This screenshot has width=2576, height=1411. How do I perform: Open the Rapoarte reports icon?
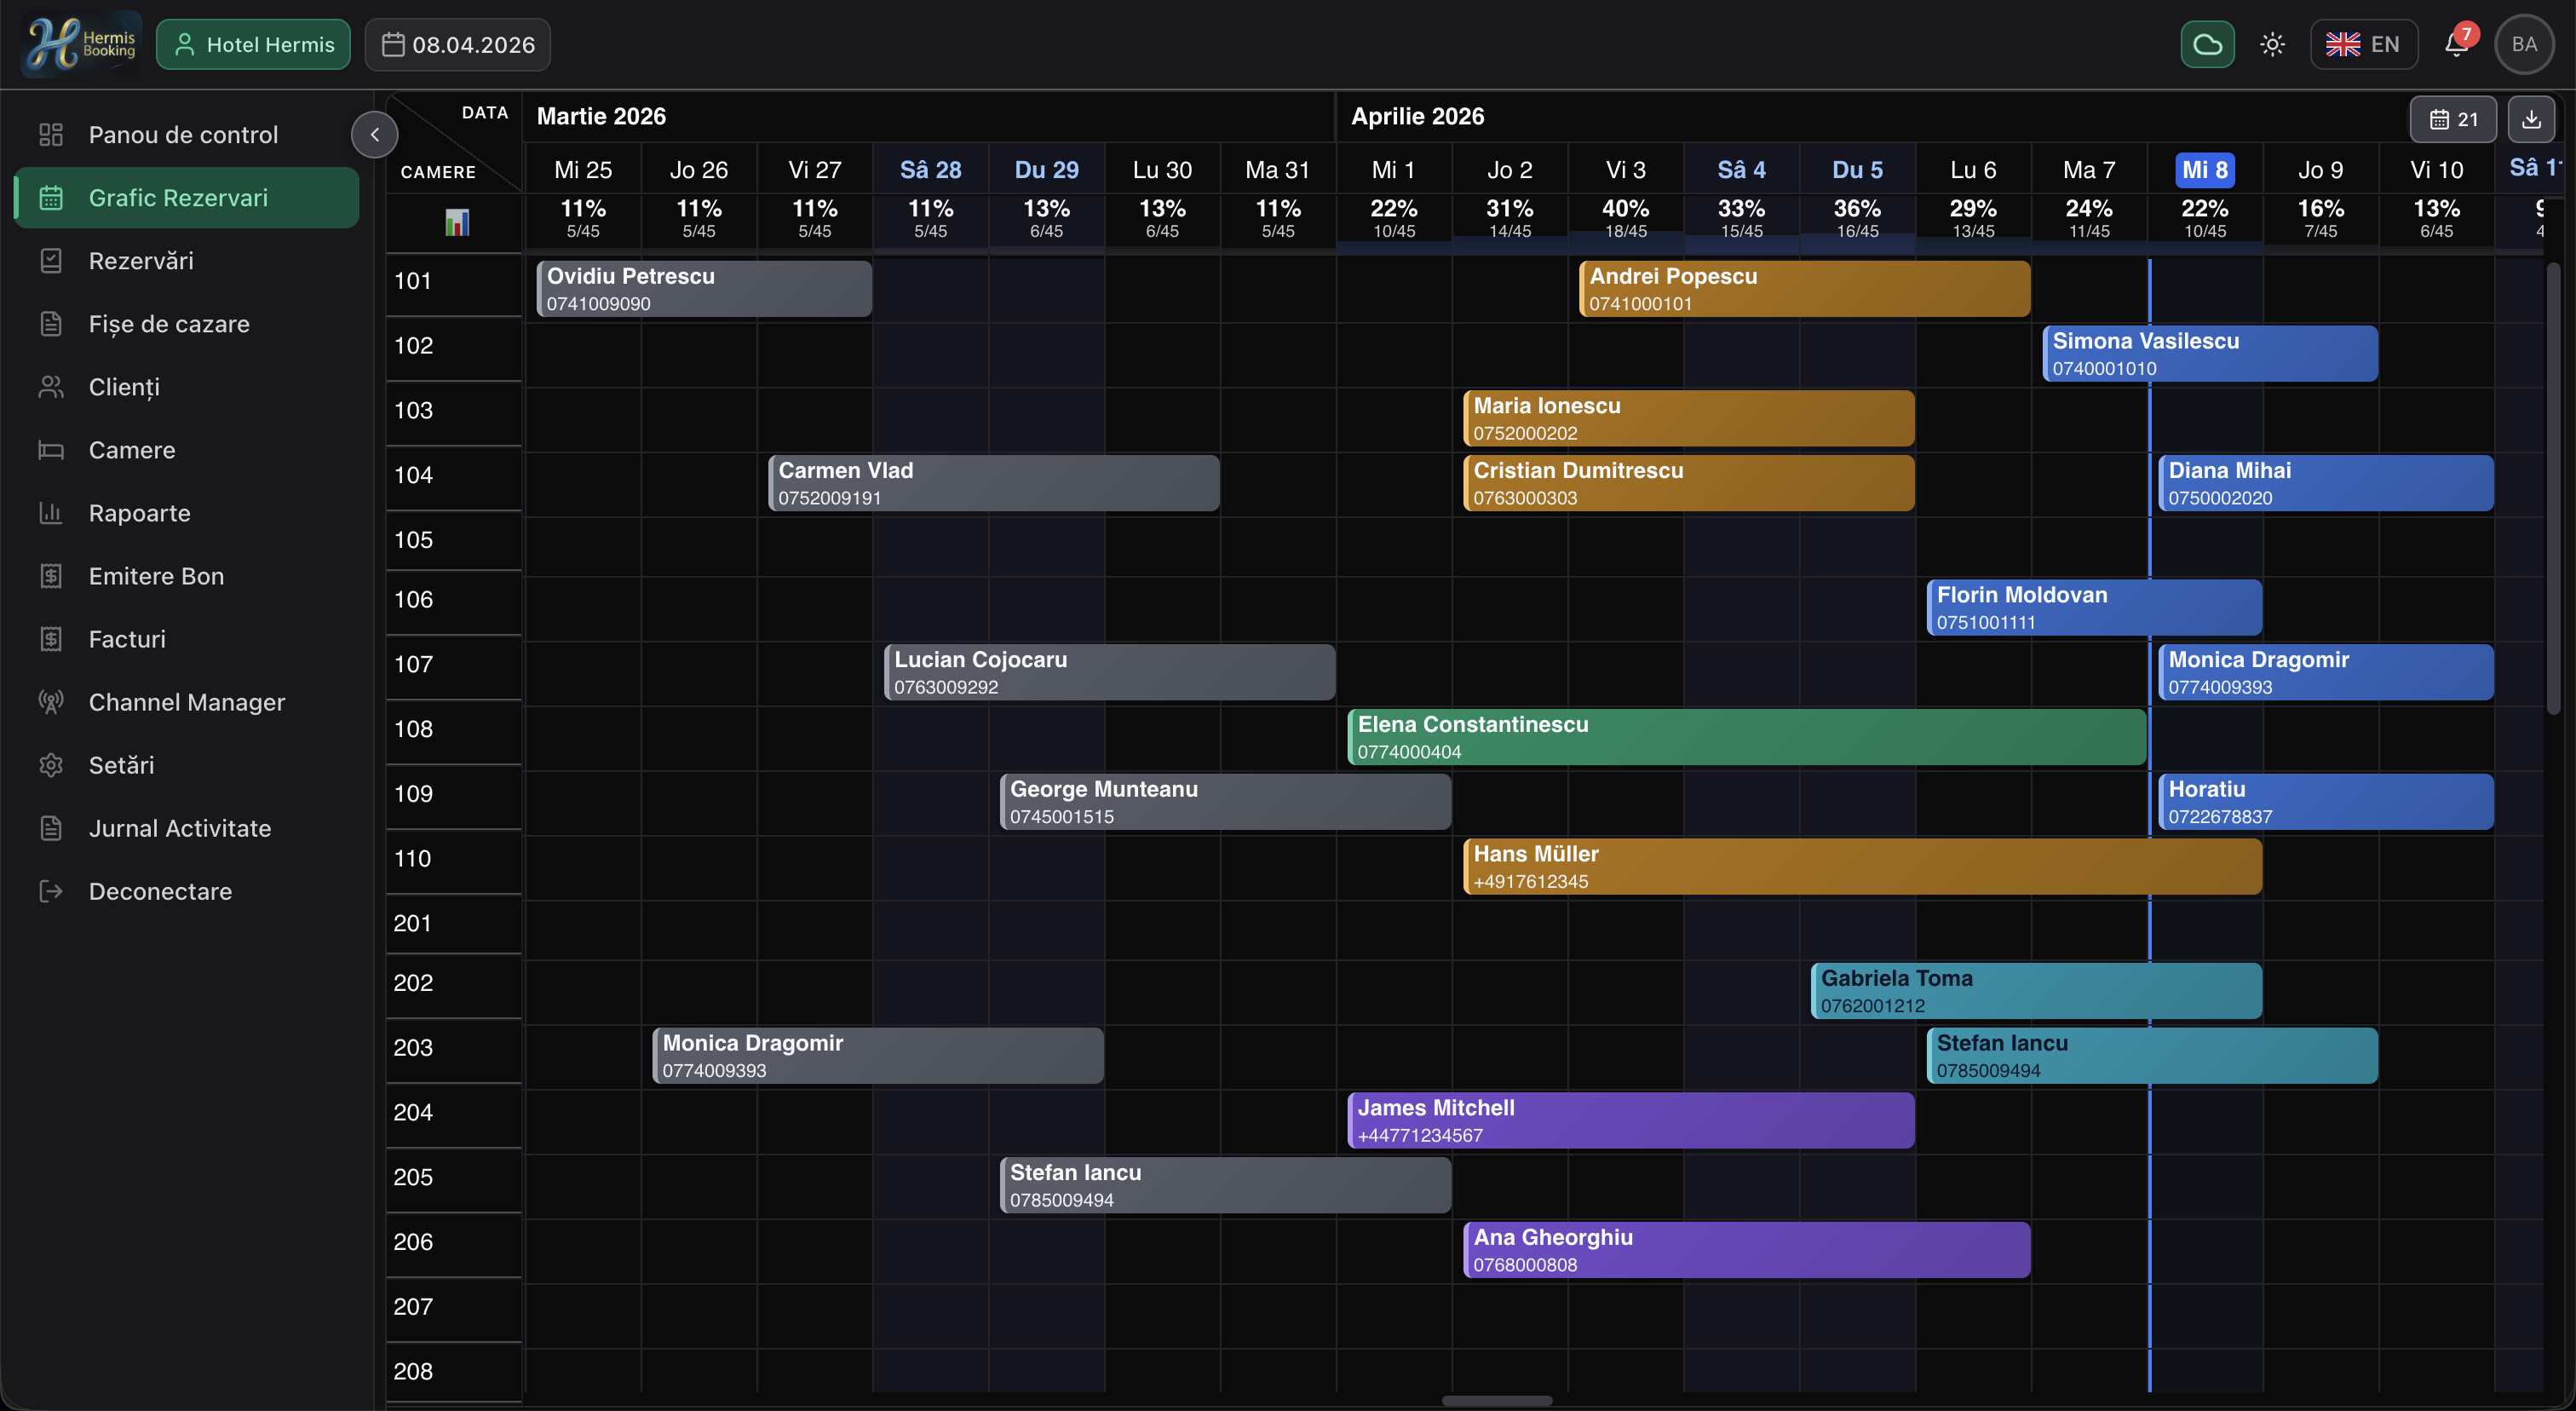pyautogui.click(x=51, y=512)
